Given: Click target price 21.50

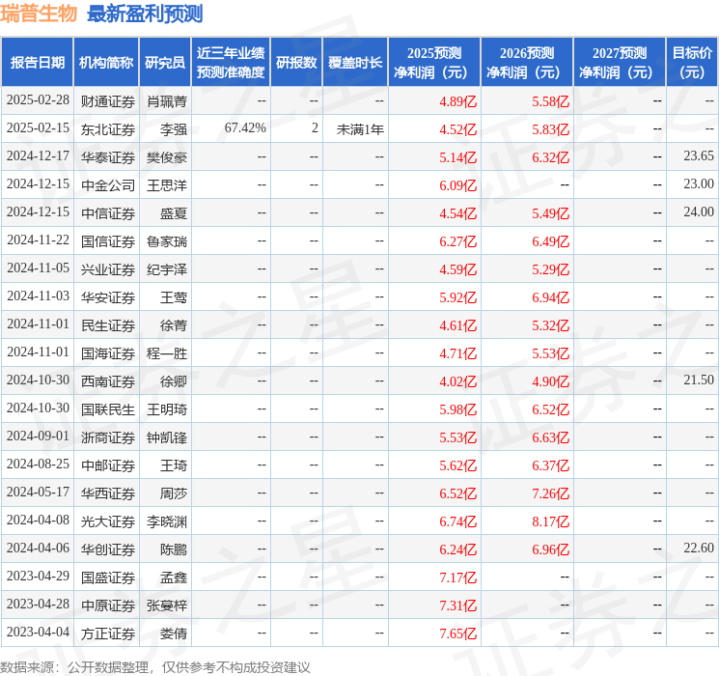Looking at the screenshot, I should [x=698, y=380].
